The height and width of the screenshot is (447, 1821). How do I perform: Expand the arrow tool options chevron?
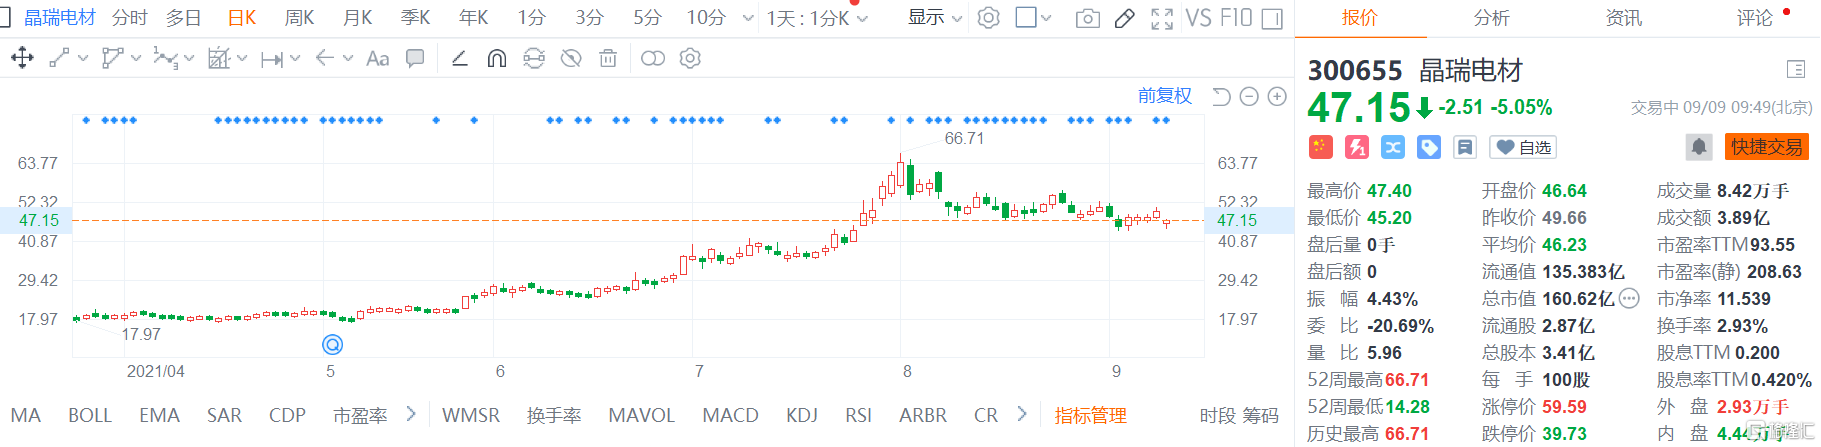coord(348,59)
